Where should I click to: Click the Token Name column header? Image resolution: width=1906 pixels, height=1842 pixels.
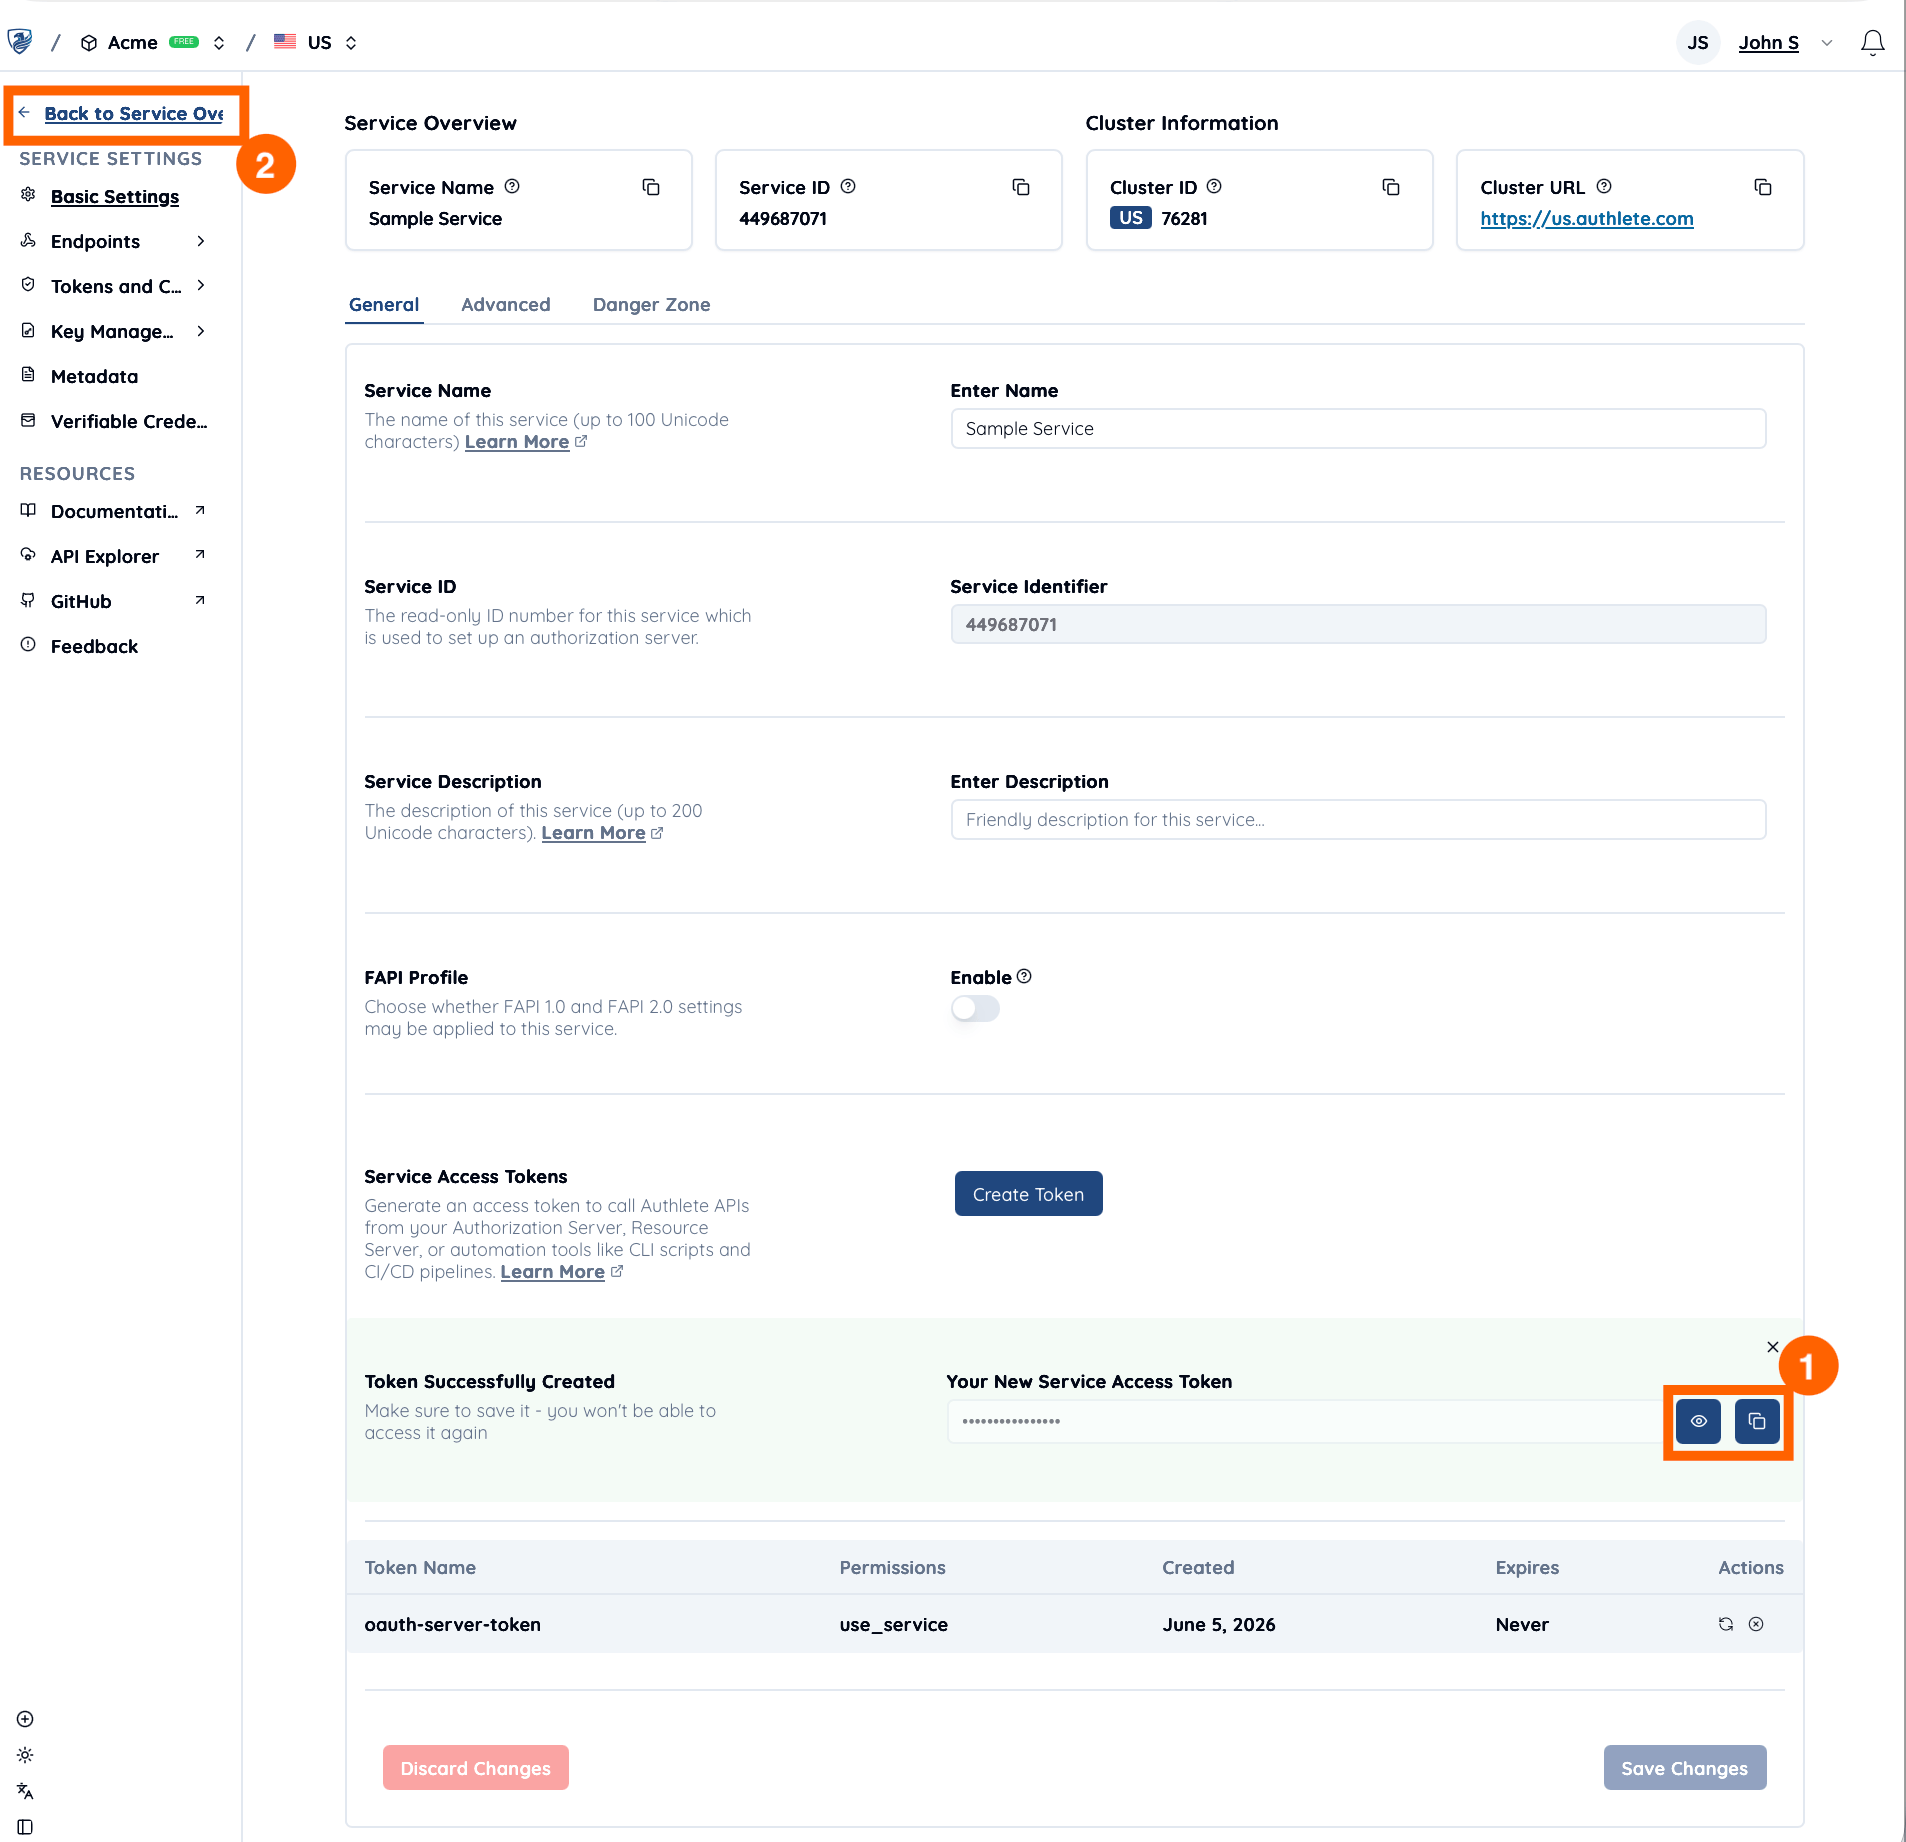tap(420, 1567)
